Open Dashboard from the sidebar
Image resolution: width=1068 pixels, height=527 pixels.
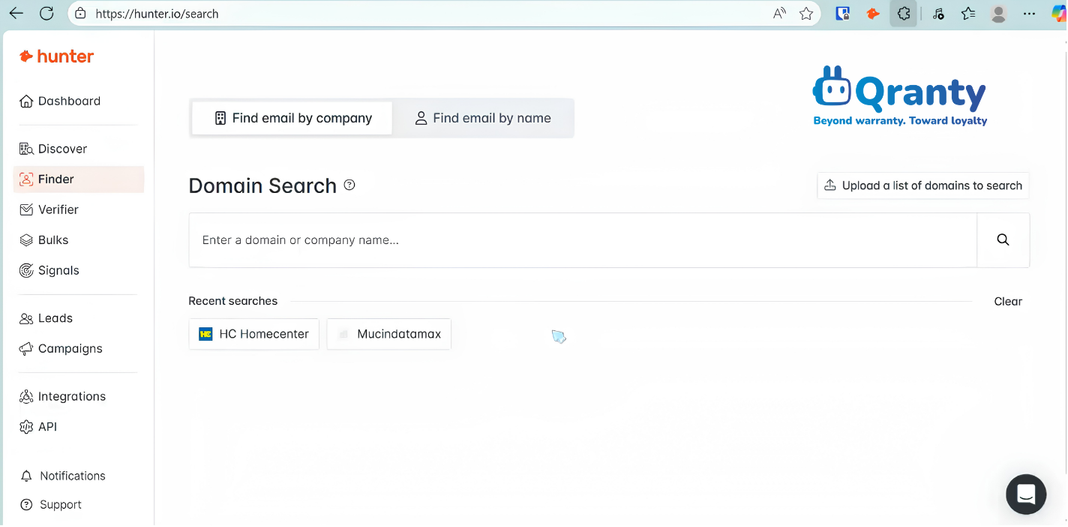click(x=60, y=101)
